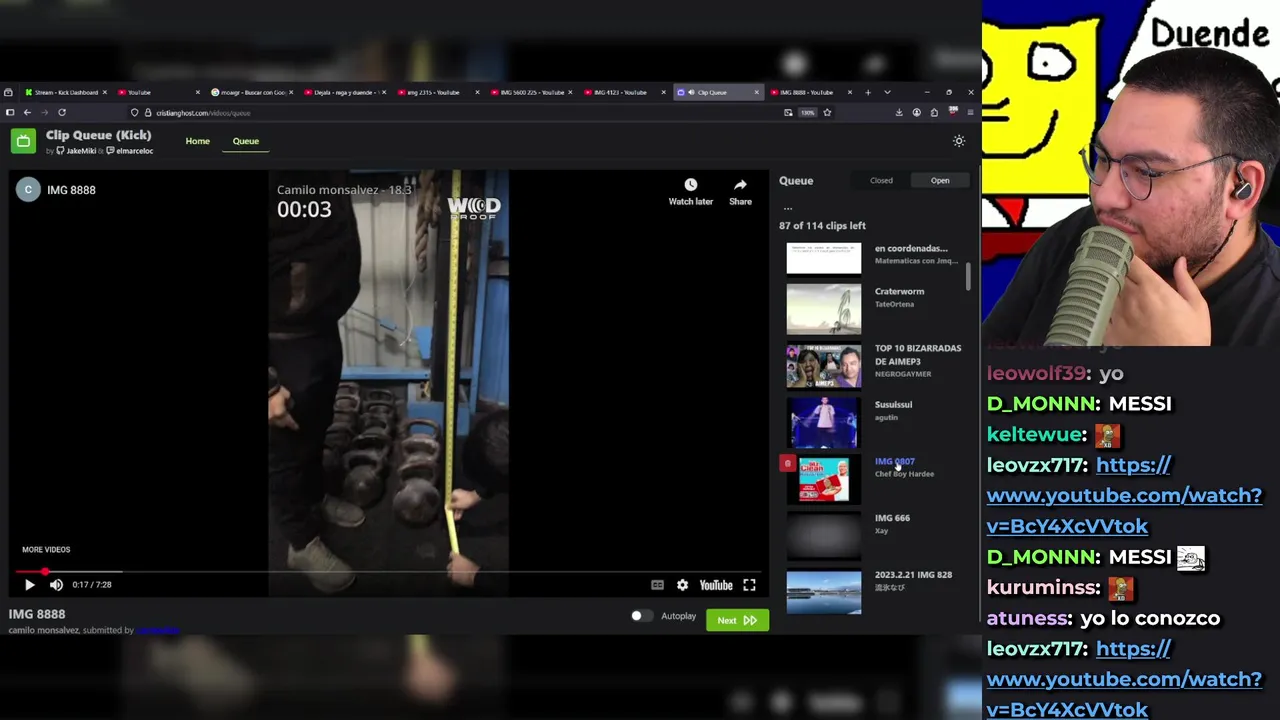This screenshot has width=1280, height=720.
Task: Open the browser account profile icon
Action: click(x=916, y=113)
